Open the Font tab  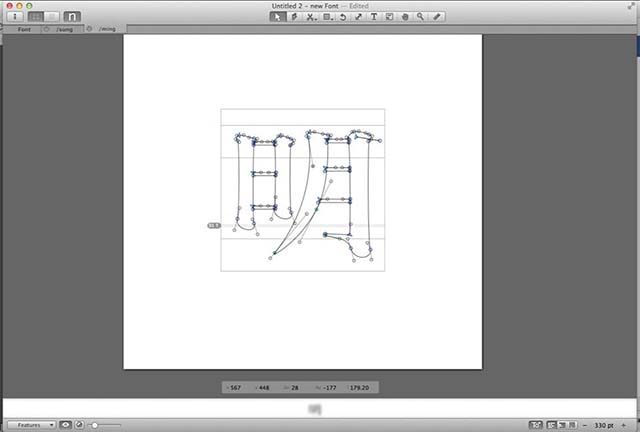point(24,29)
